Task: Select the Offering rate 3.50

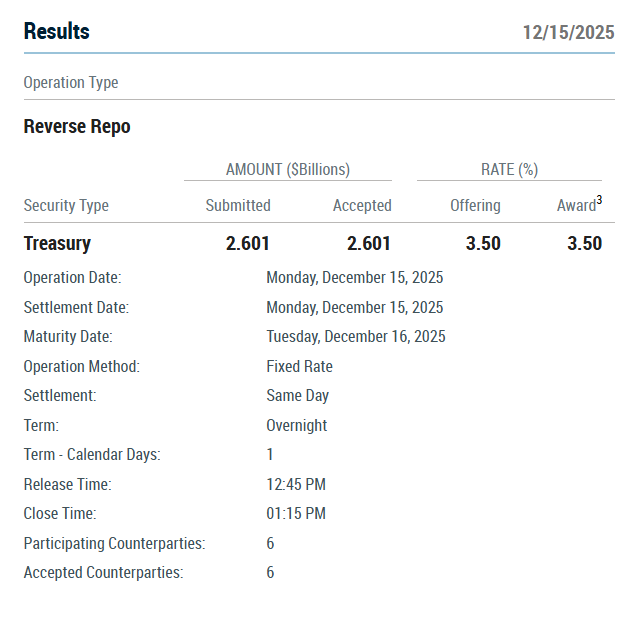Action: pos(483,243)
